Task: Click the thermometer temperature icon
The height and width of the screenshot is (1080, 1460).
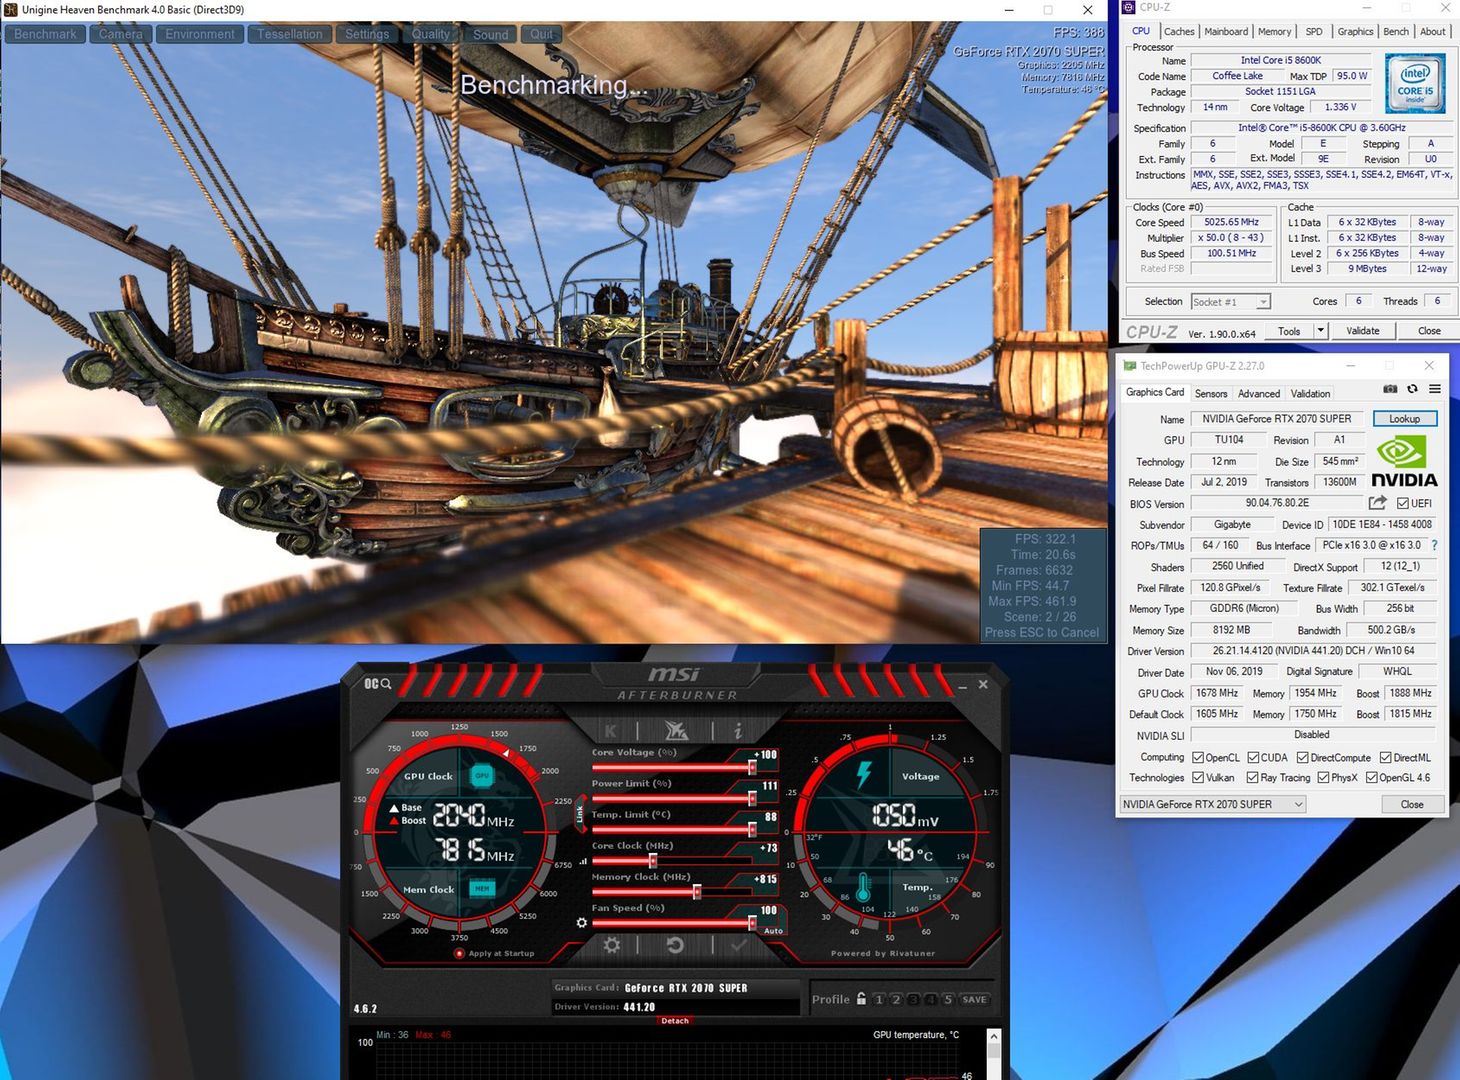Action: pyautogui.click(x=864, y=887)
